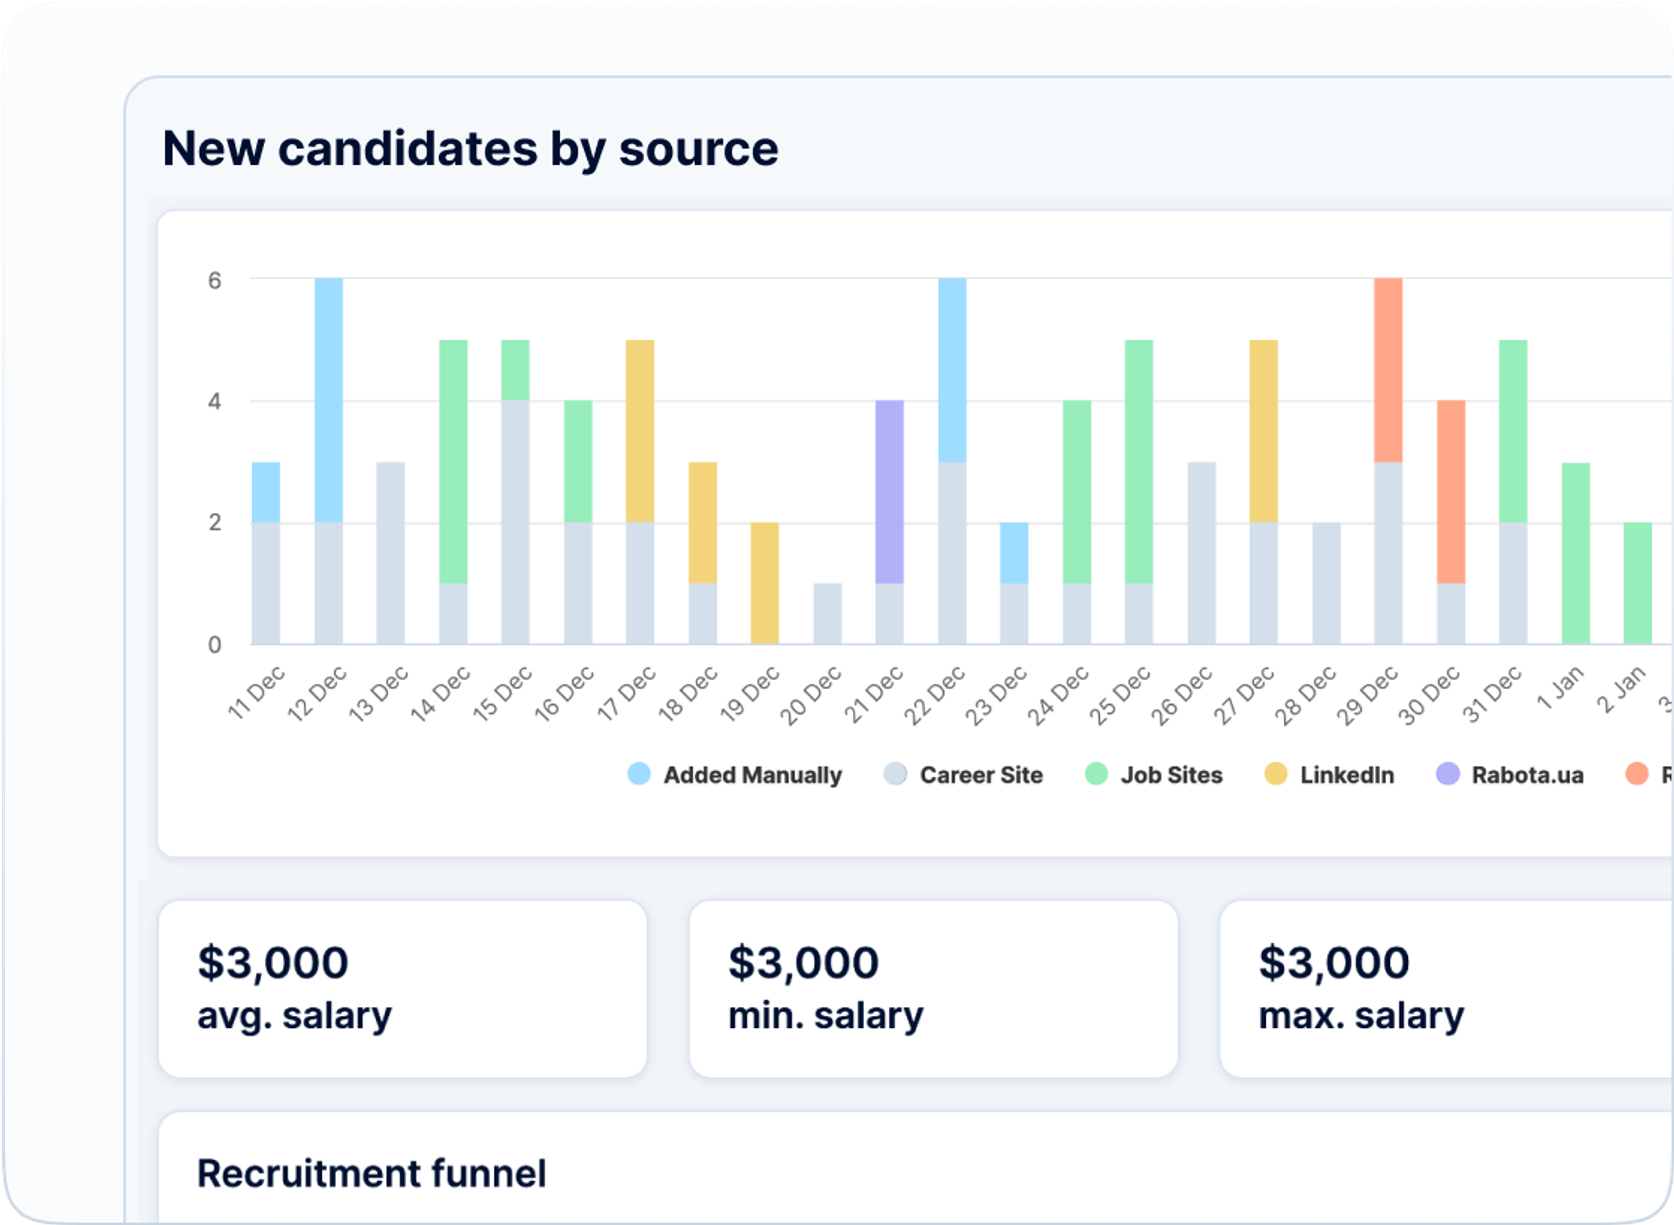Select the orange segment of the 29 Dec bar
This screenshot has height=1225, width=1674.
[1388, 370]
